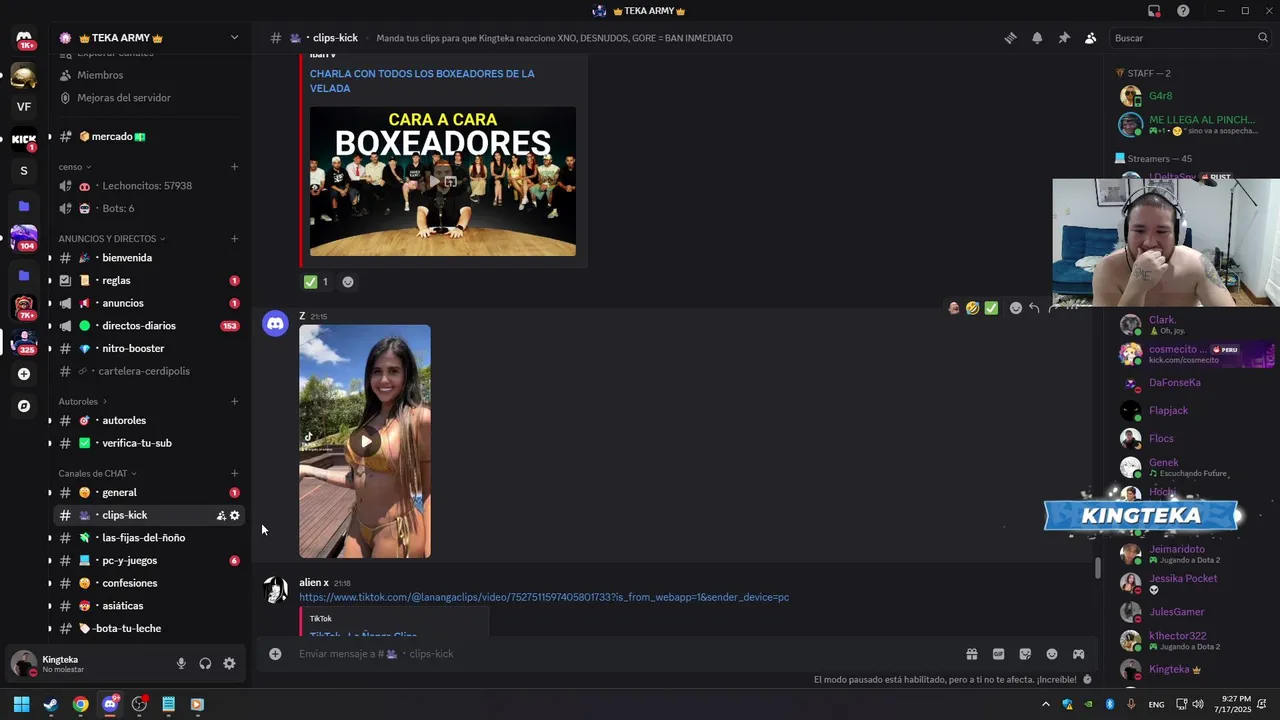Create channel in ANUNCIOS Y DIRECTOS
The image size is (1280, 720).
click(234, 239)
